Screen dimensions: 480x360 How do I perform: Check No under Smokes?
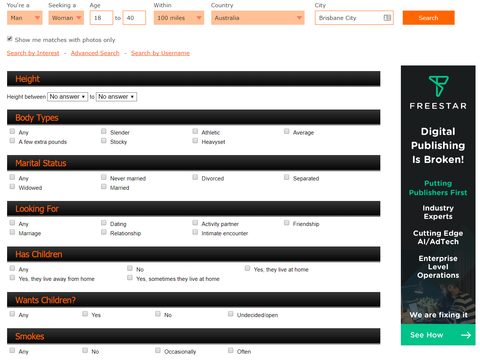[x=85, y=350]
